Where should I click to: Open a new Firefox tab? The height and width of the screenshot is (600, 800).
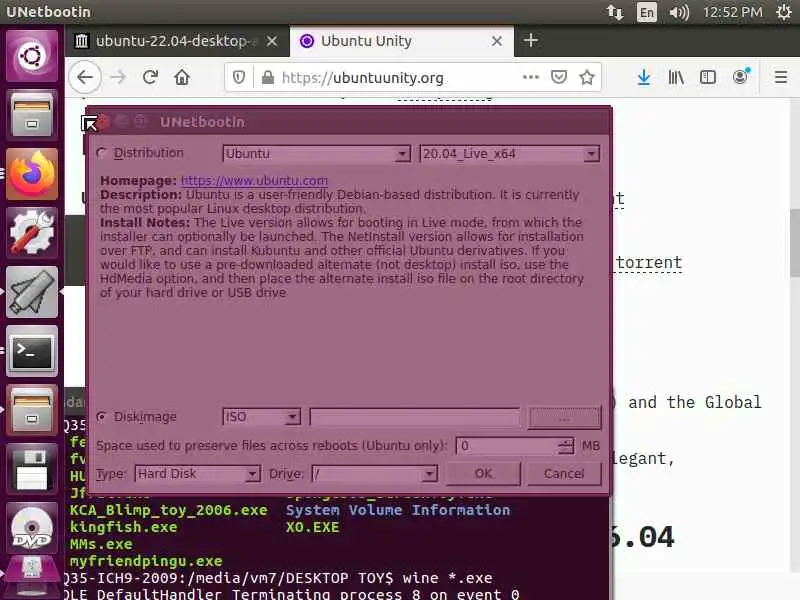pos(531,40)
